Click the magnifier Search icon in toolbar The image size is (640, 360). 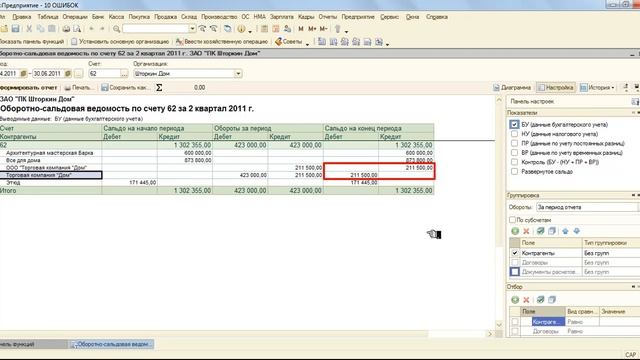point(116,29)
